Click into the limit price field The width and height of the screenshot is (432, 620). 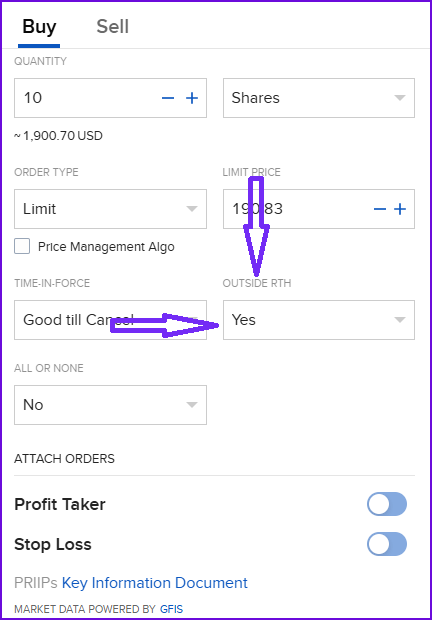click(296, 209)
